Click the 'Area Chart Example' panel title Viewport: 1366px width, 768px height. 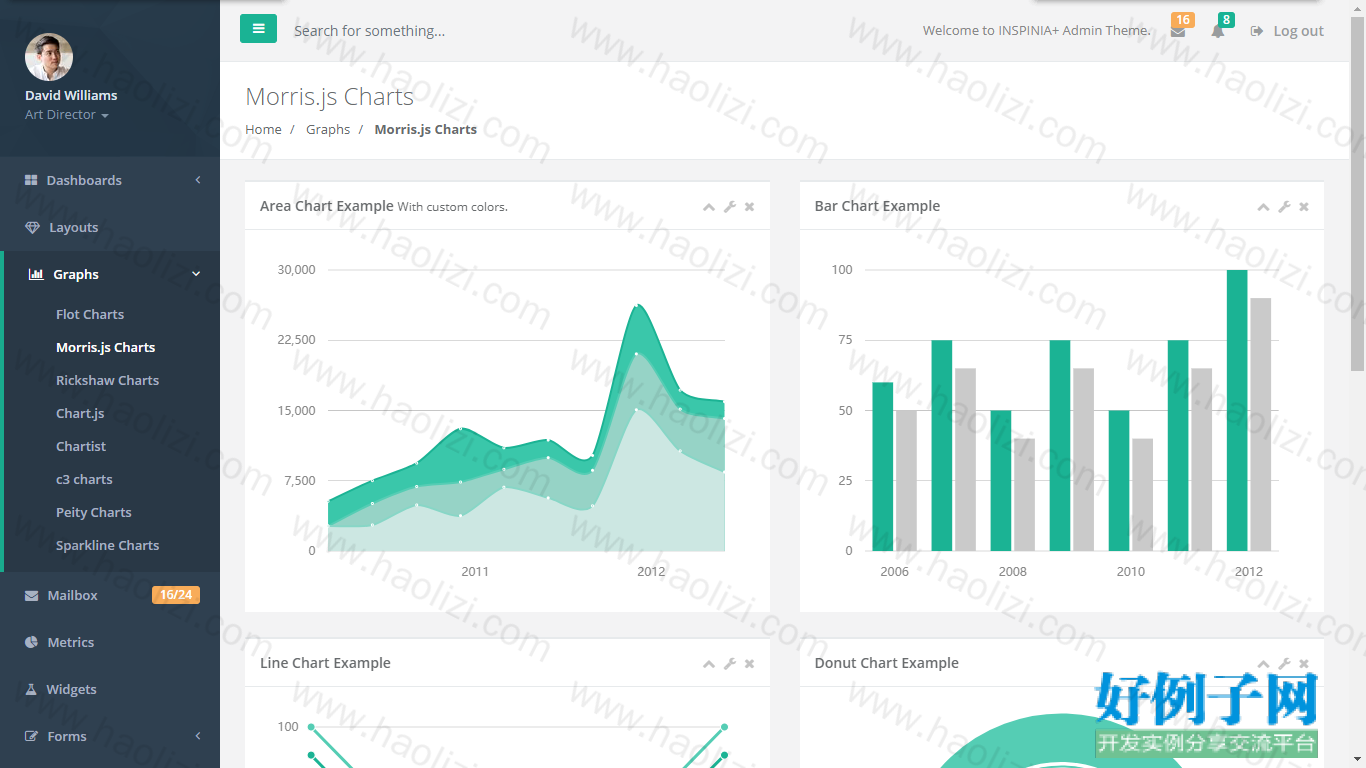[x=326, y=206]
